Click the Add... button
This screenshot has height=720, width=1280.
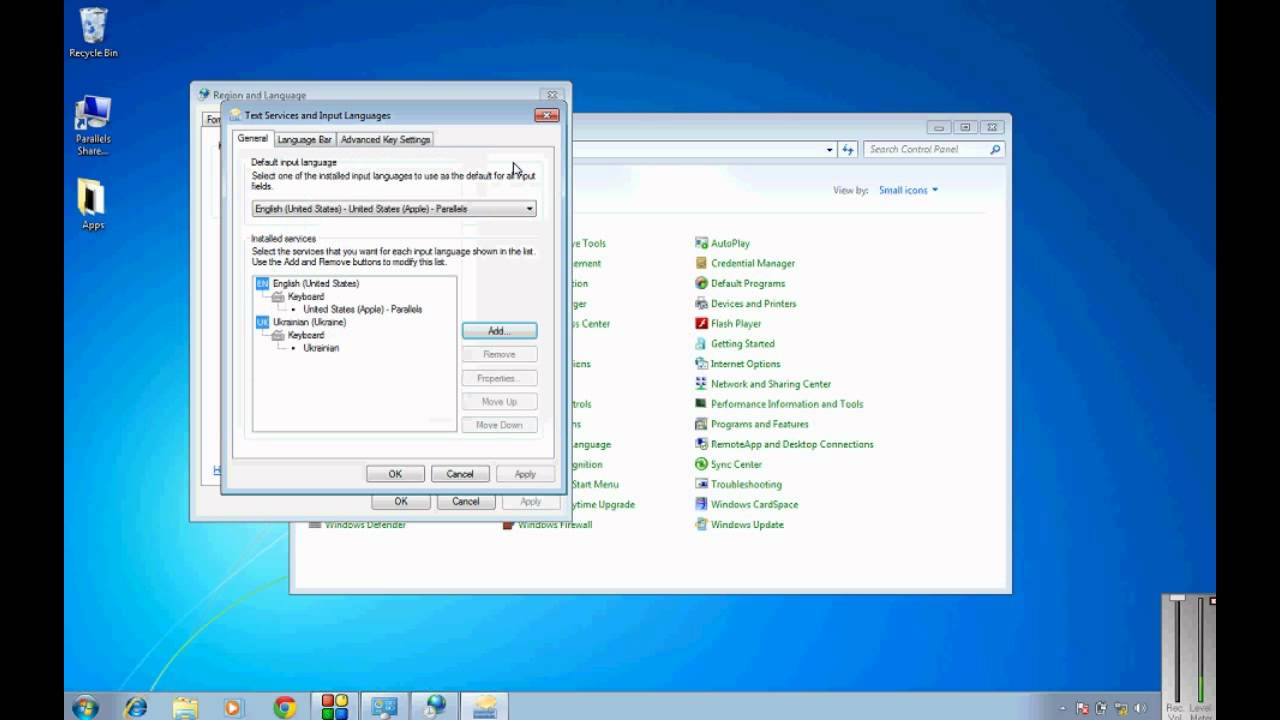pos(499,330)
